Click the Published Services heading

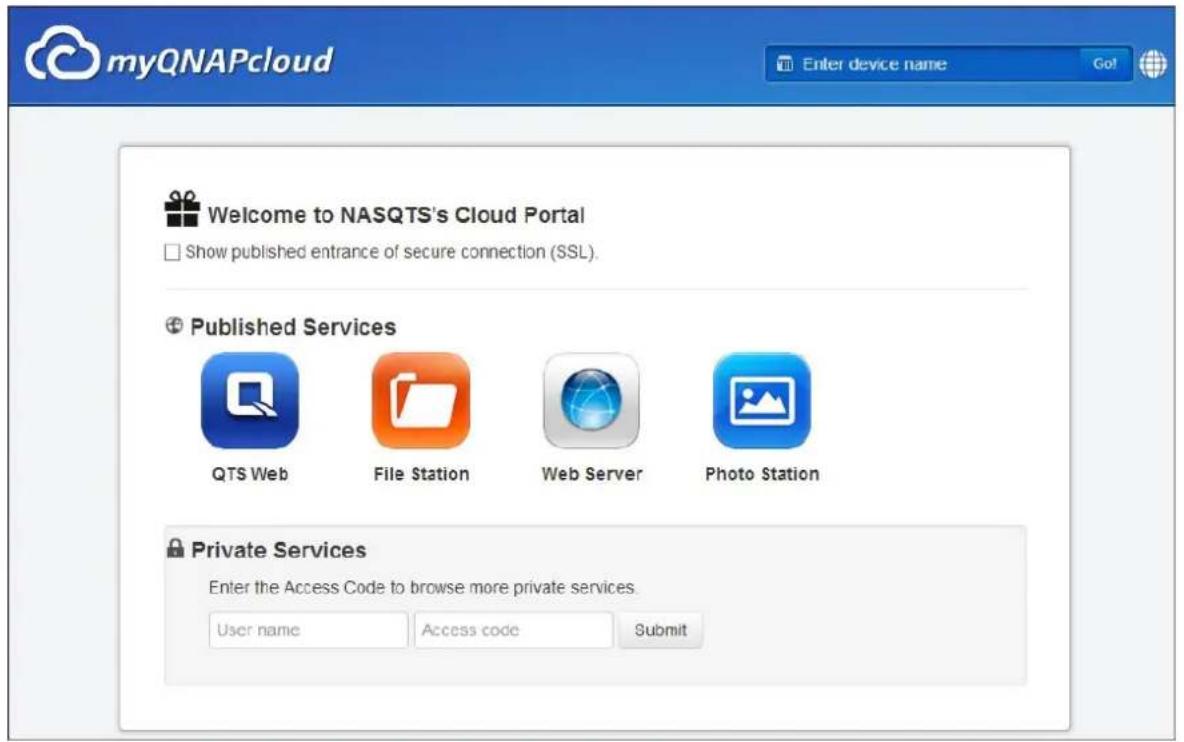[x=293, y=327]
